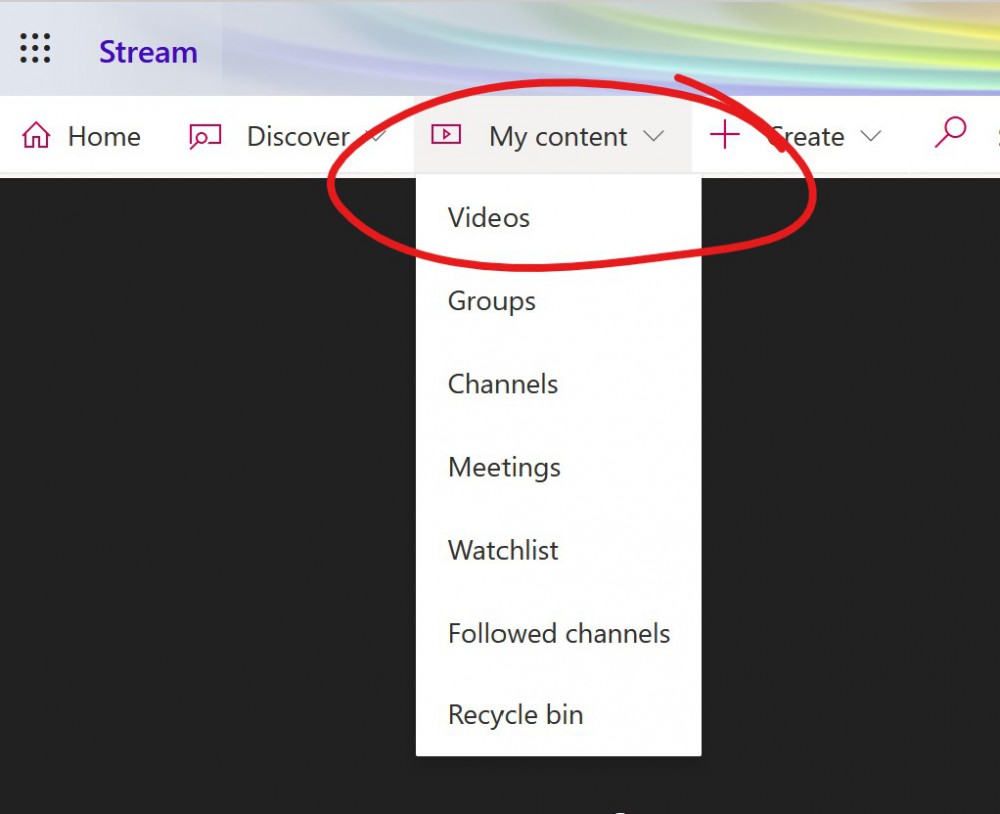Open your Watchlist from the menu
The height and width of the screenshot is (814, 1000).
point(502,550)
